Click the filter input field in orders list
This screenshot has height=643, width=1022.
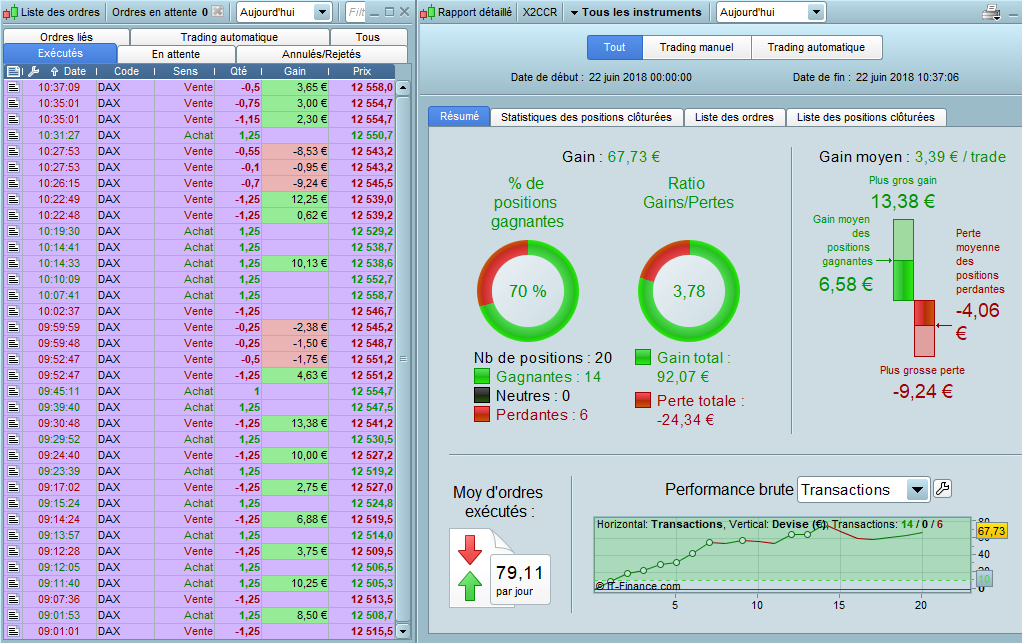click(x=356, y=12)
